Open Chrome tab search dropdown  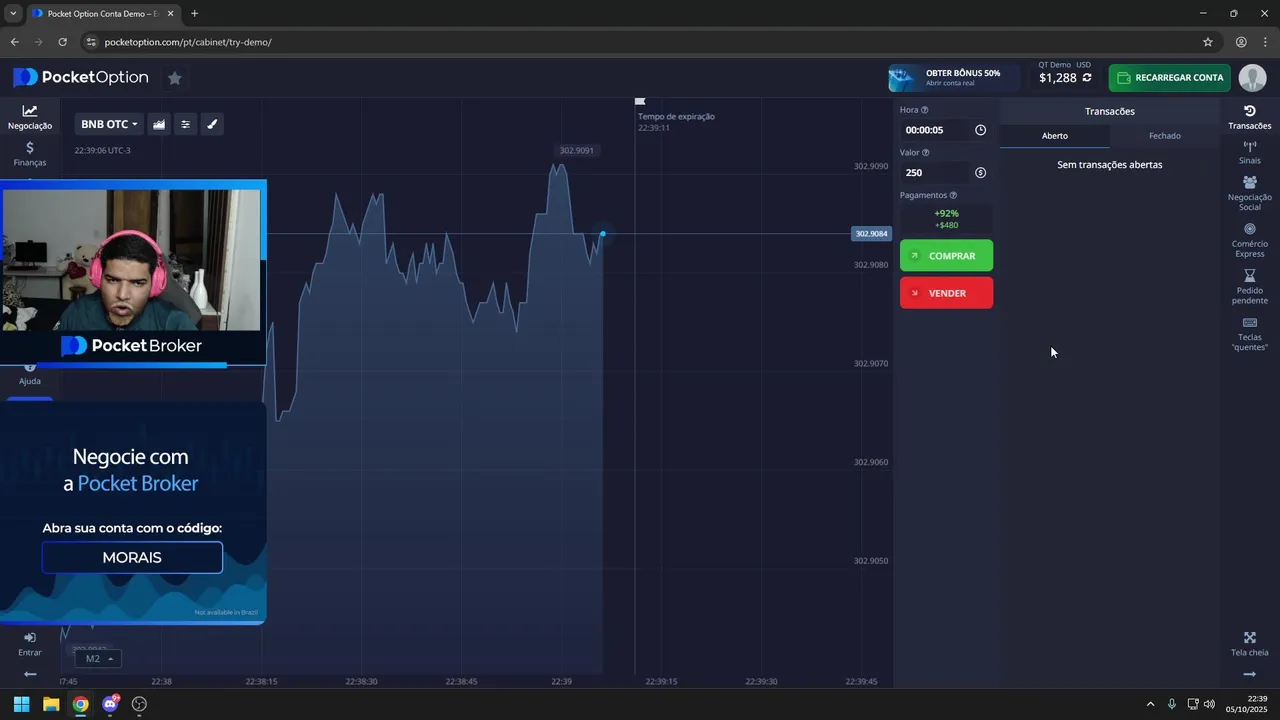(x=13, y=13)
